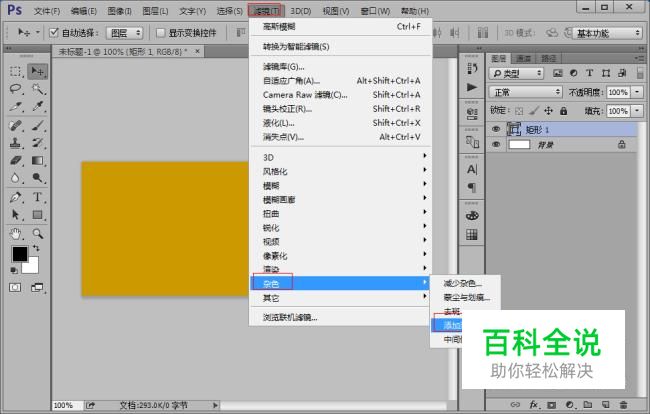The height and width of the screenshot is (414, 650).
Task: Select the Move tool
Action: coord(38,71)
